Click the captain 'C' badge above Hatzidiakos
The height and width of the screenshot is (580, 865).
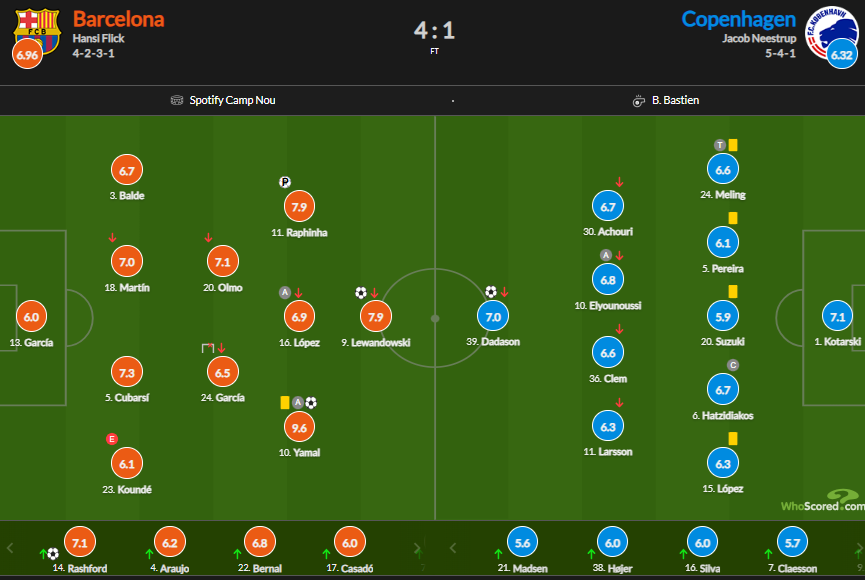[x=732, y=365]
